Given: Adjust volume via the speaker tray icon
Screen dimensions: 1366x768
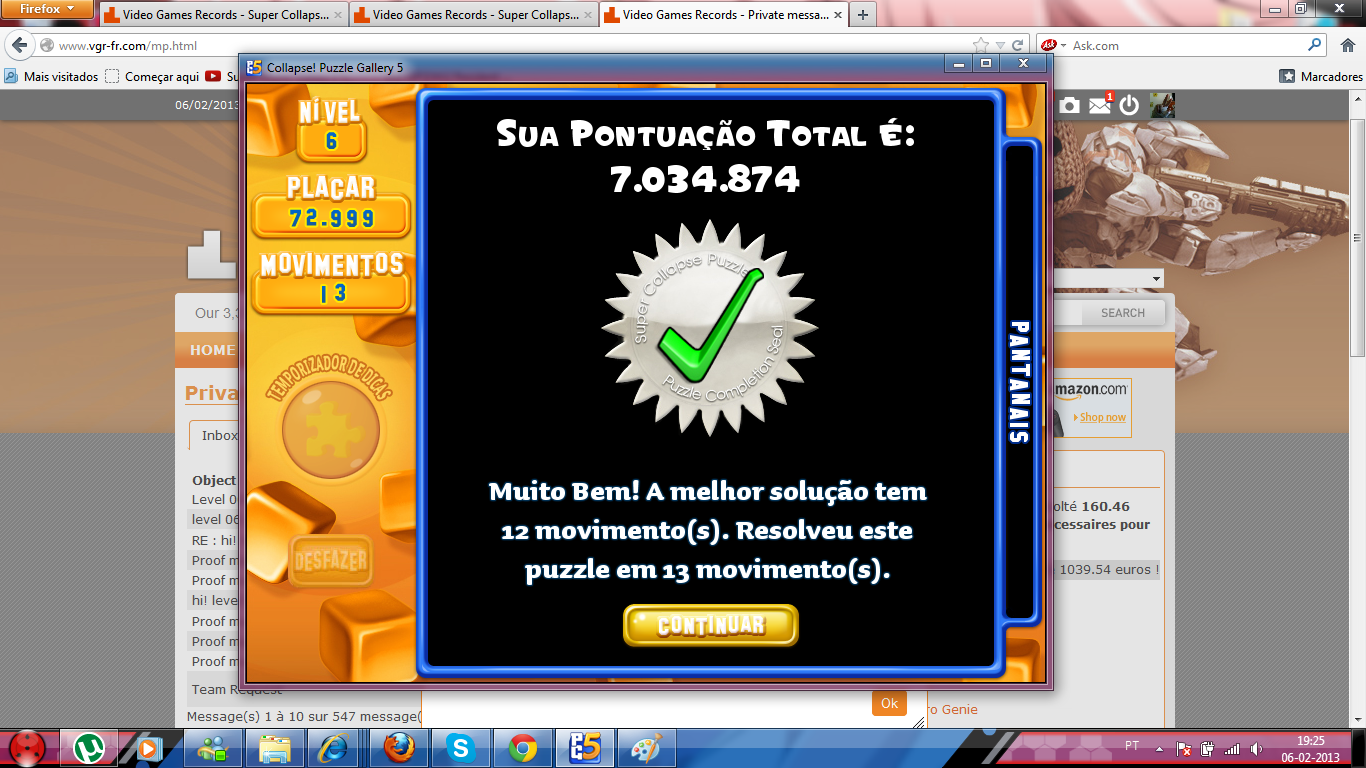Looking at the screenshot, I should (x=1256, y=748).
